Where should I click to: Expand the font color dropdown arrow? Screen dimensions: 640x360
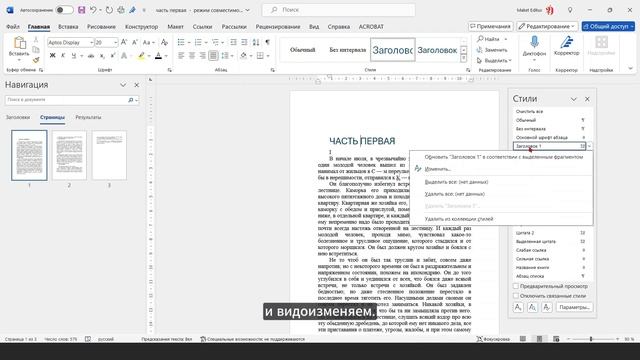[x=166, y=56]
